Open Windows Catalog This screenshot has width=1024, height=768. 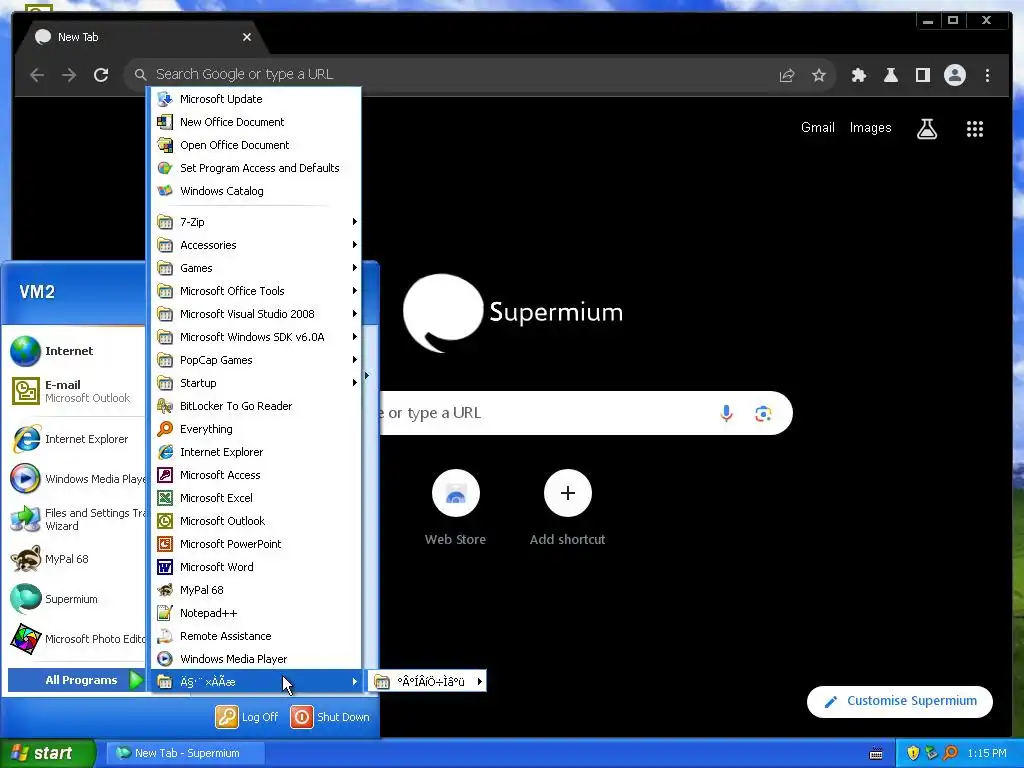[x=256, y=191]
